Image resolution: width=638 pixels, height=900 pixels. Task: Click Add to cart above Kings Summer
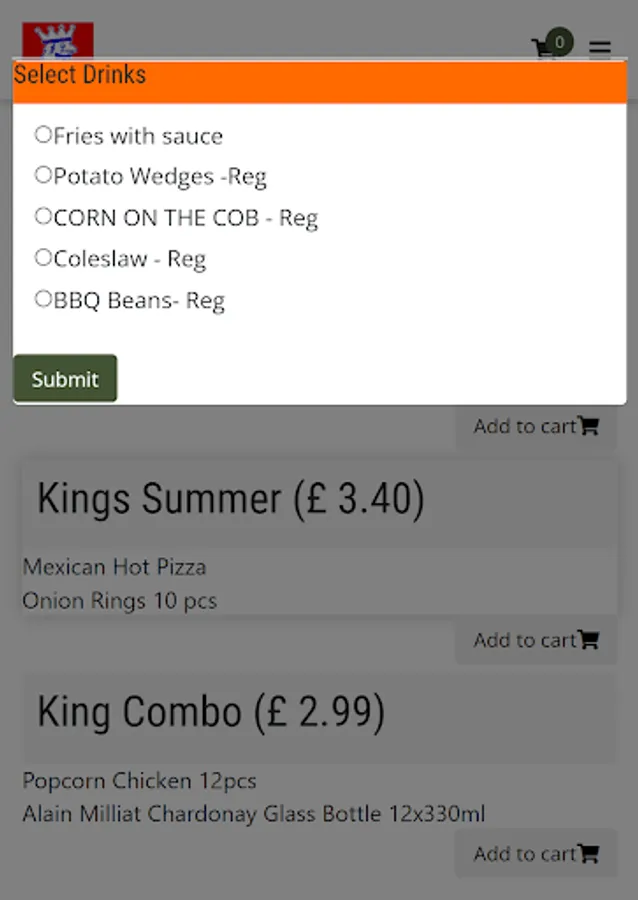tap(535, 426)
